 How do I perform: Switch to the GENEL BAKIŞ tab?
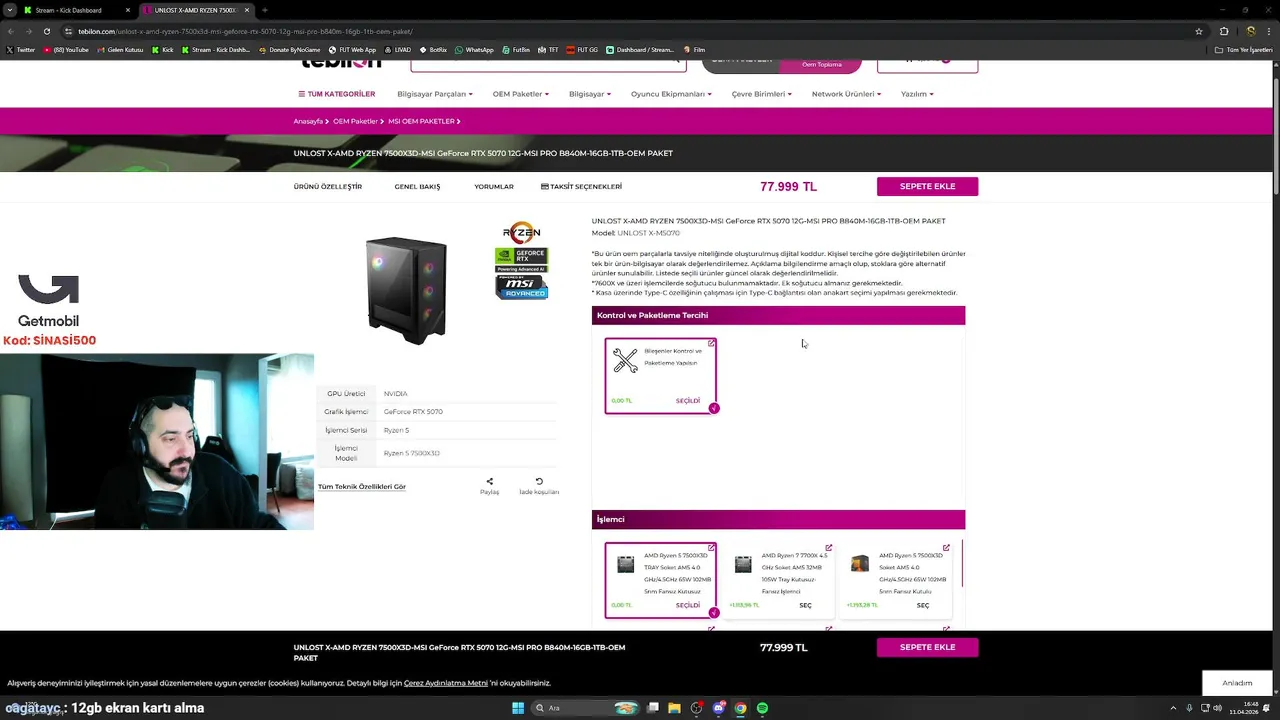417,187
